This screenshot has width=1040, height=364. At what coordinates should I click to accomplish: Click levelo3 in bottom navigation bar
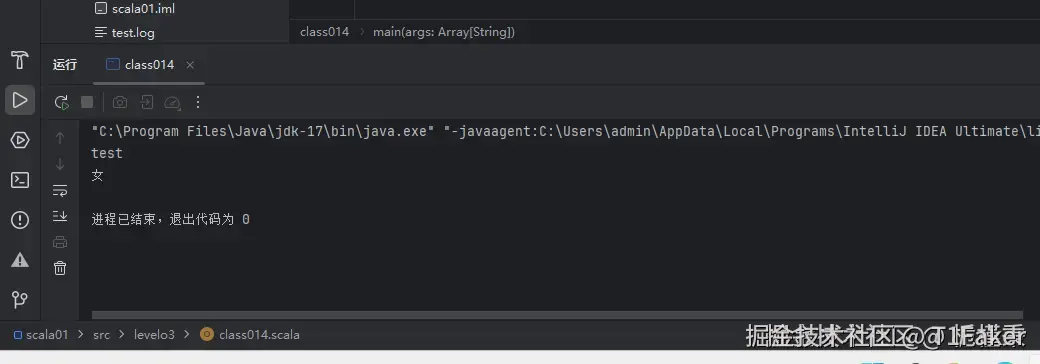coord(155,335)
